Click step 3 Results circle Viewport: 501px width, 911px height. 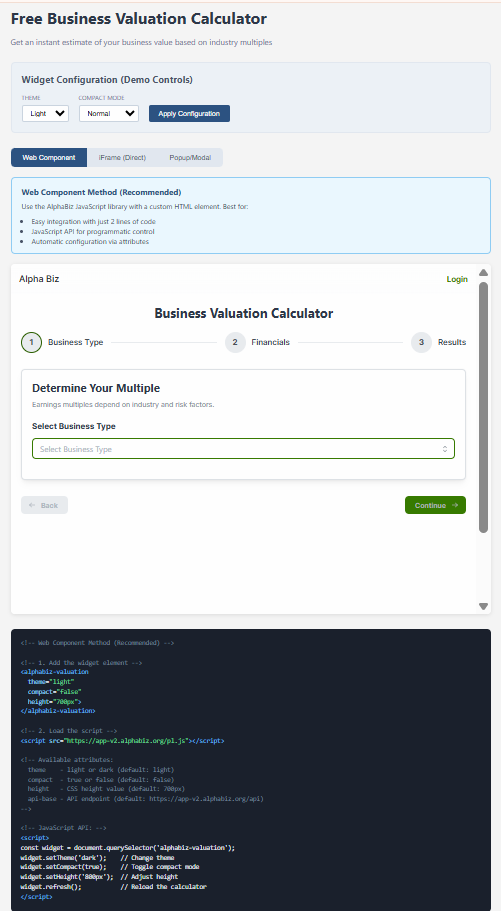(421, 342)
